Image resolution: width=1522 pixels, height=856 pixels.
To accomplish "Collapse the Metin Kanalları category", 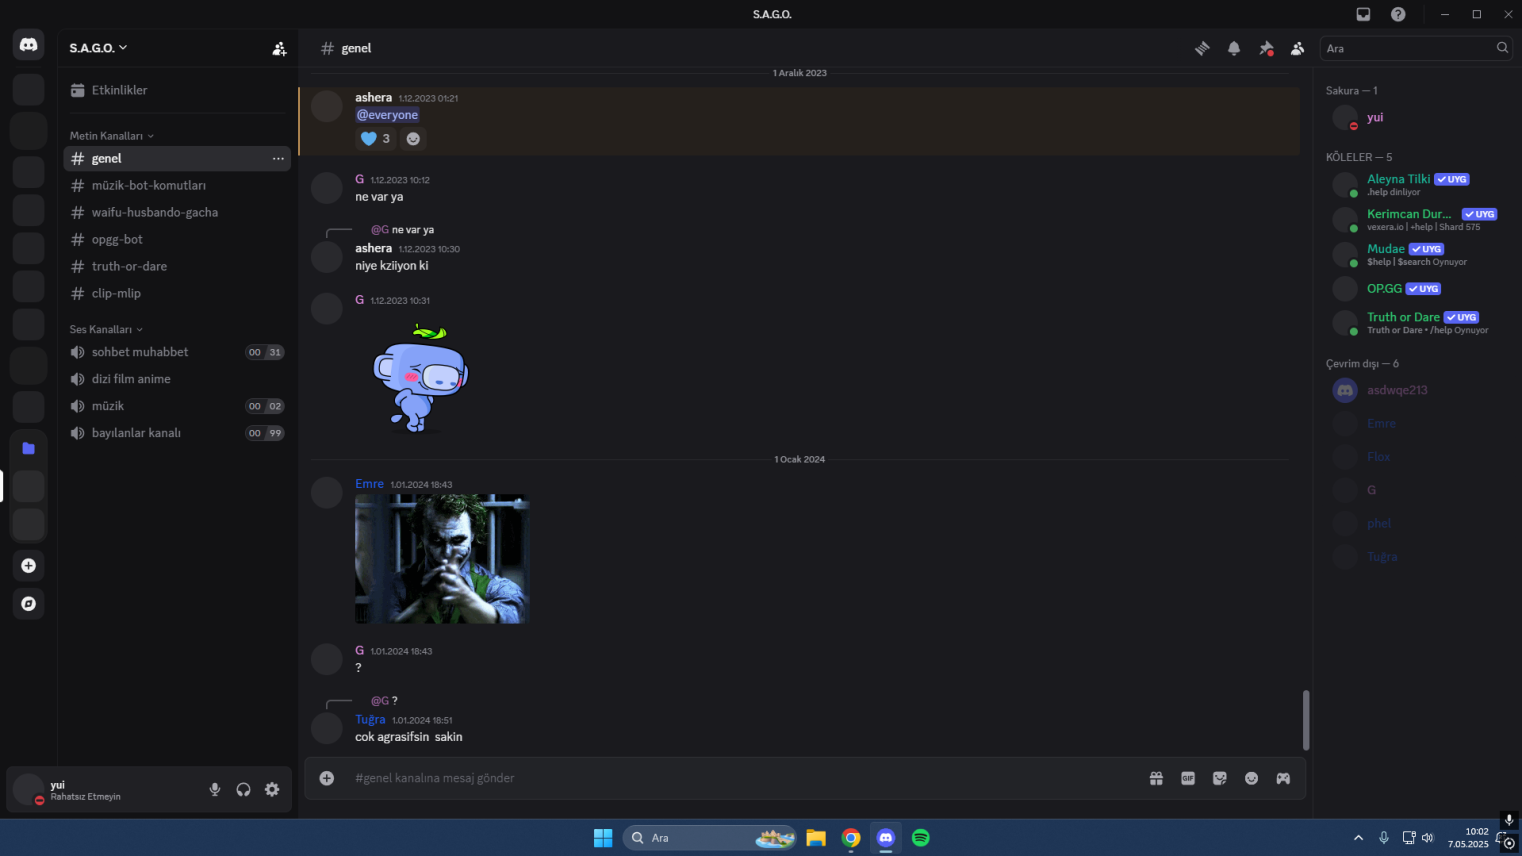I will 111,136.
